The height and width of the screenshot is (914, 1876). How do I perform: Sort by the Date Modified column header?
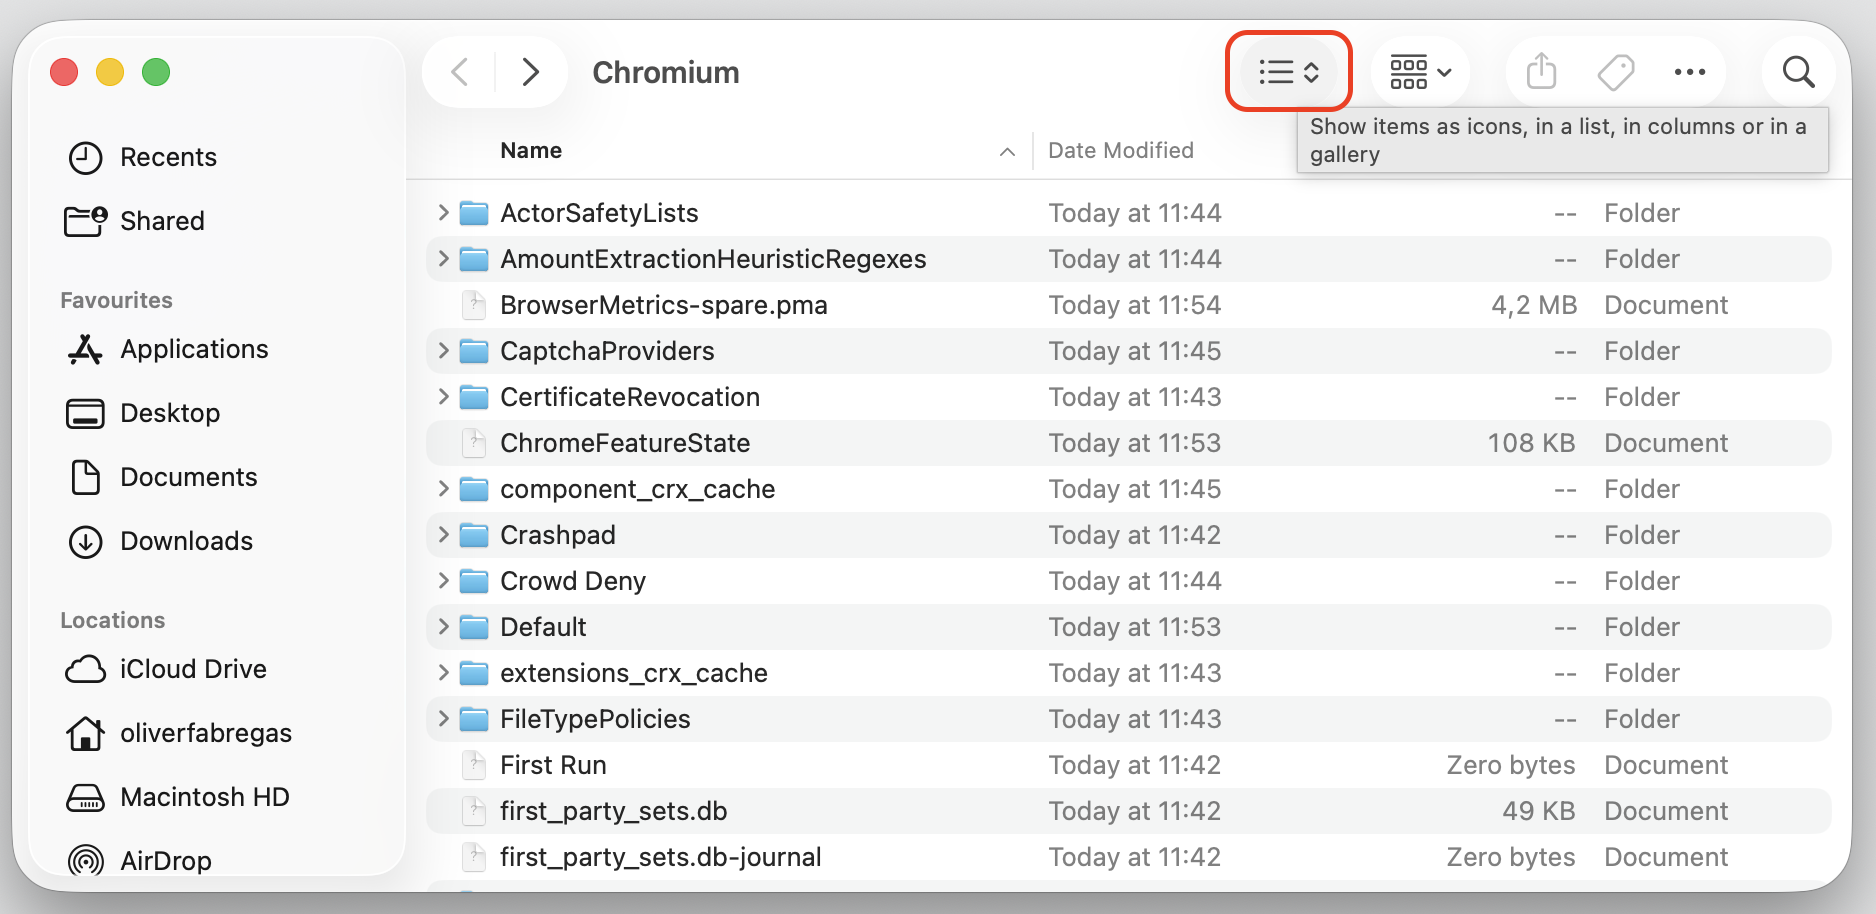pyautogui.click(x=1121, y=151)
